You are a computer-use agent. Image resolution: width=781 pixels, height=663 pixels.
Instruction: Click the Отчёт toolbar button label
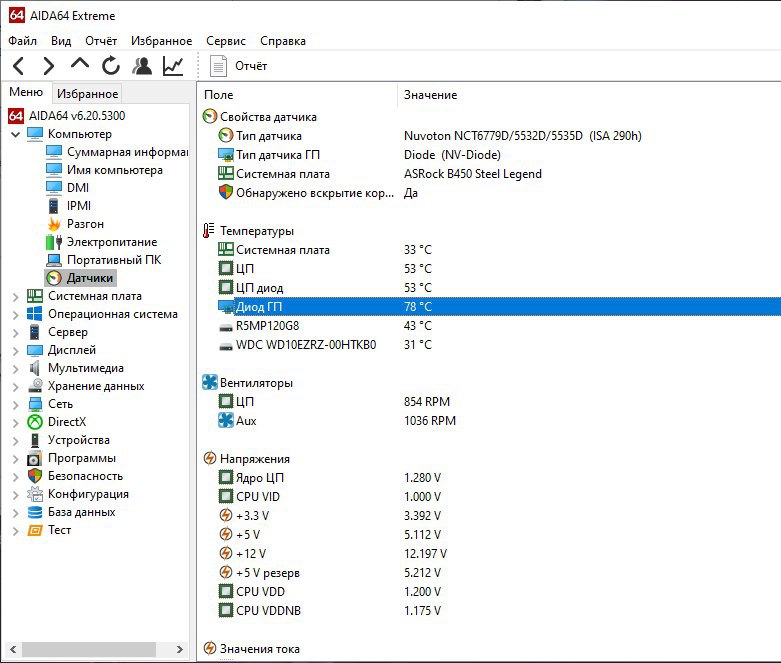point(251,66)
